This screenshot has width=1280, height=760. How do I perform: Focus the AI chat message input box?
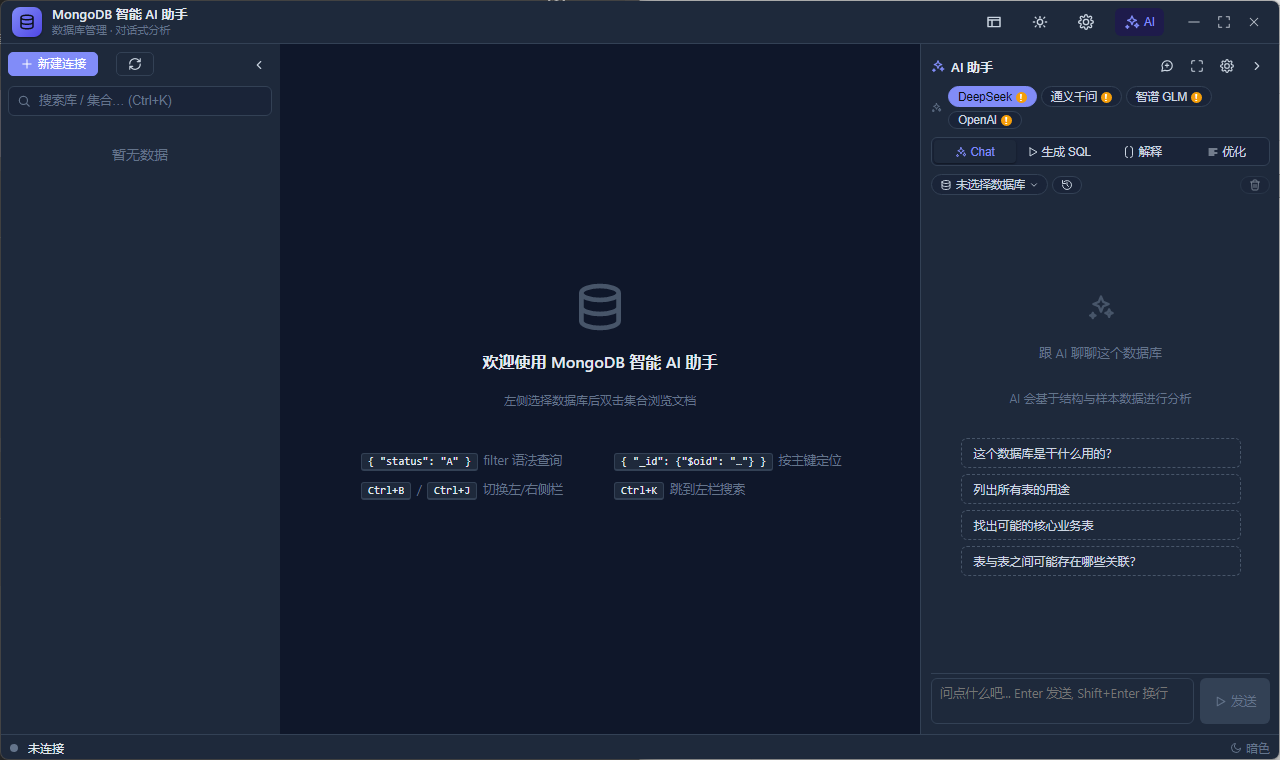tap(1062, 701)
